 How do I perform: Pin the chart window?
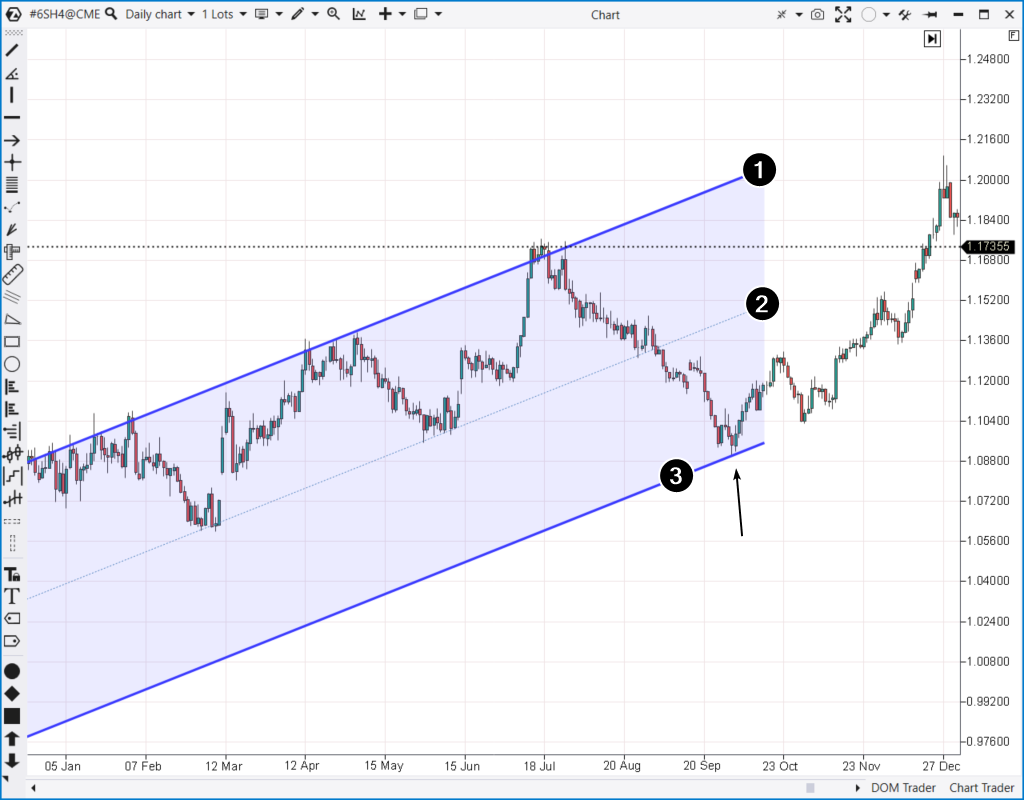(929, 14)
